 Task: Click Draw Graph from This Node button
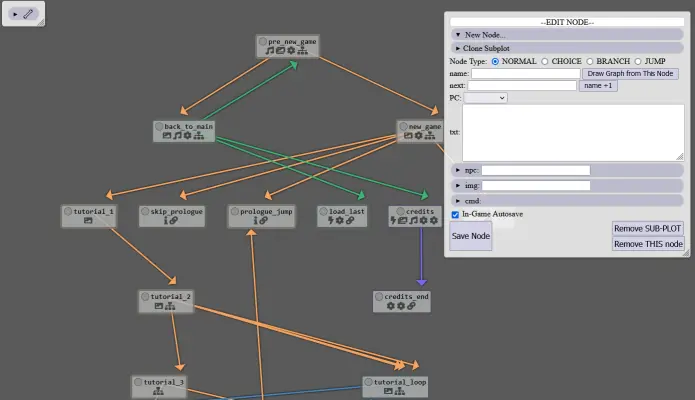tap(630, 74)
